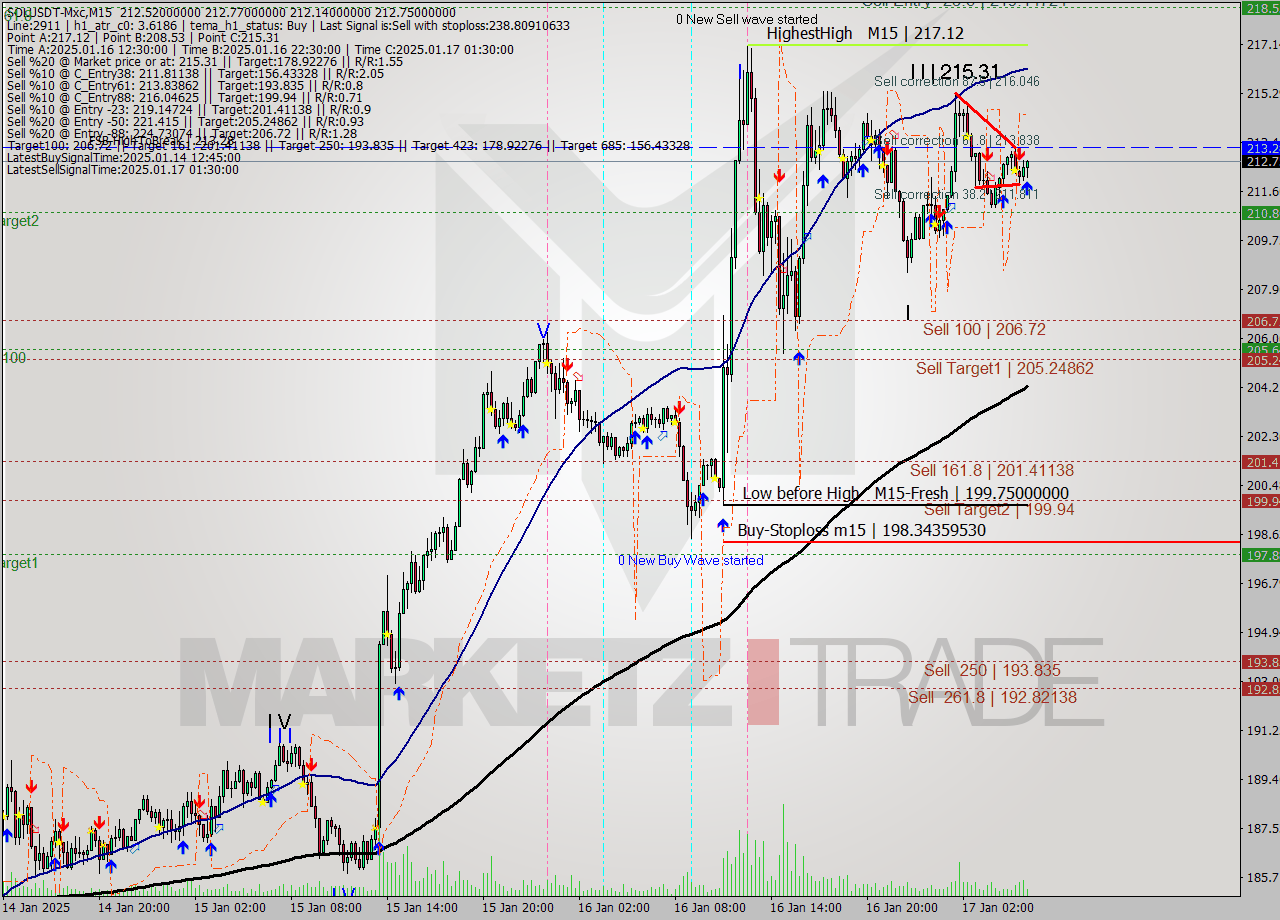Click the '16 Jan 02:00' time label
1280x920 pixels.
click(x=613, y=908)
